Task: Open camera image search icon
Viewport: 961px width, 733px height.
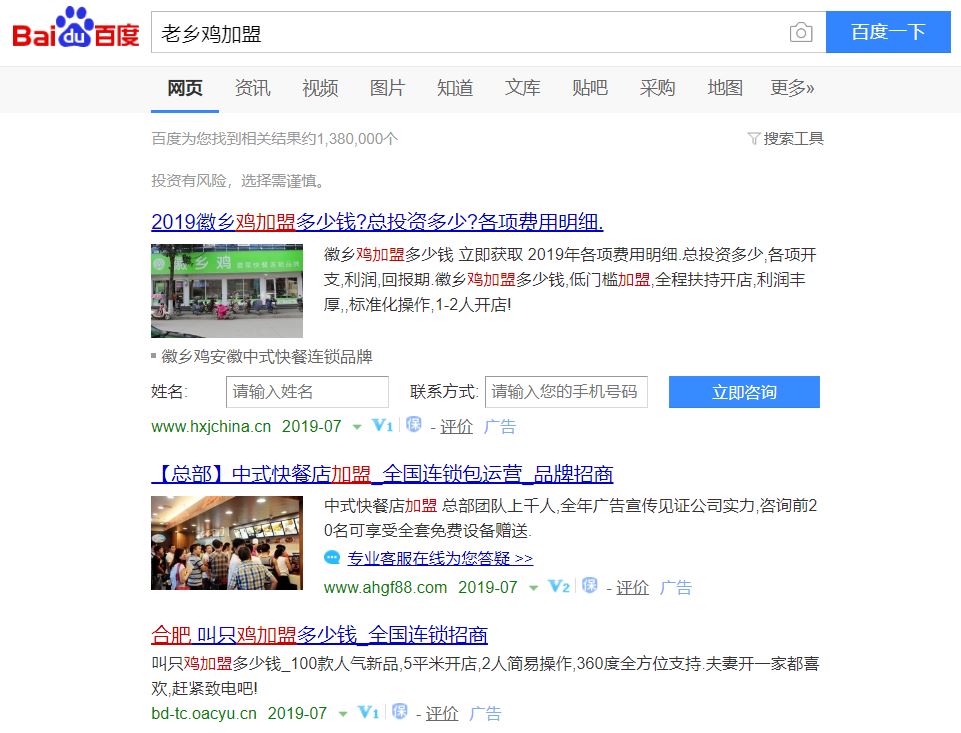Action: (x=800, y=32)
